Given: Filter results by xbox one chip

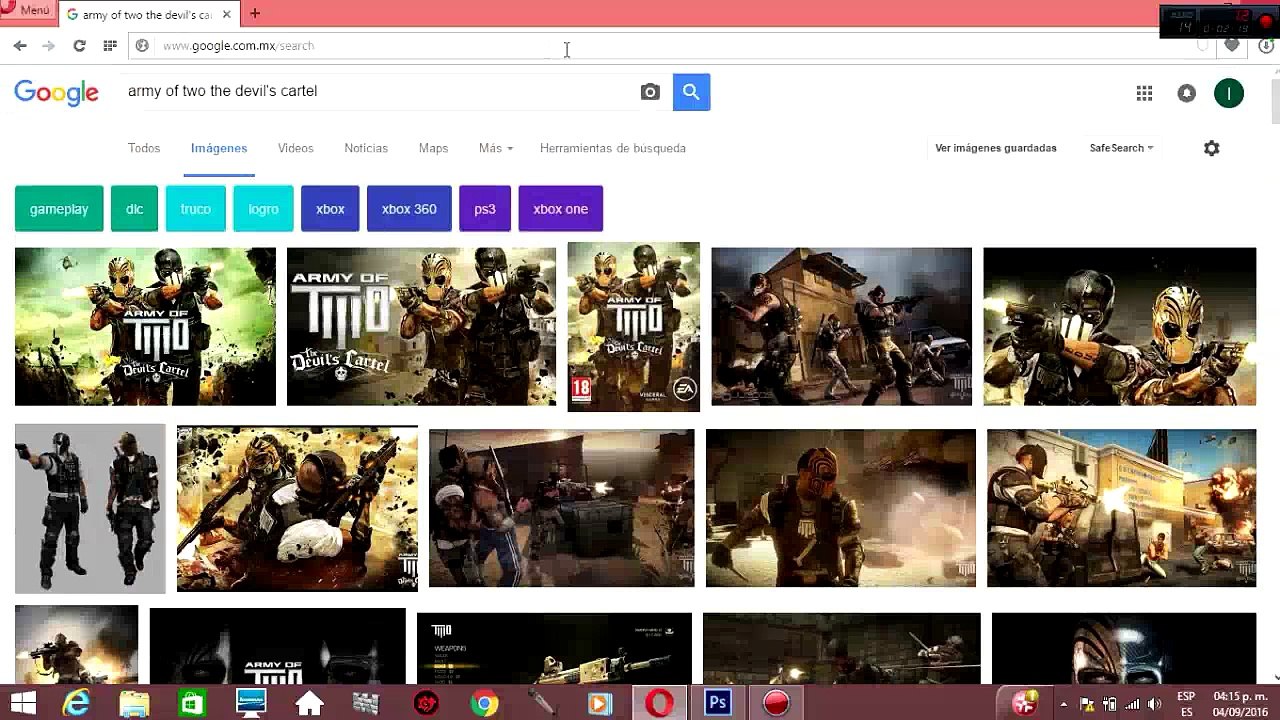Looking at the screenshot, I should [x=561, y=209].
